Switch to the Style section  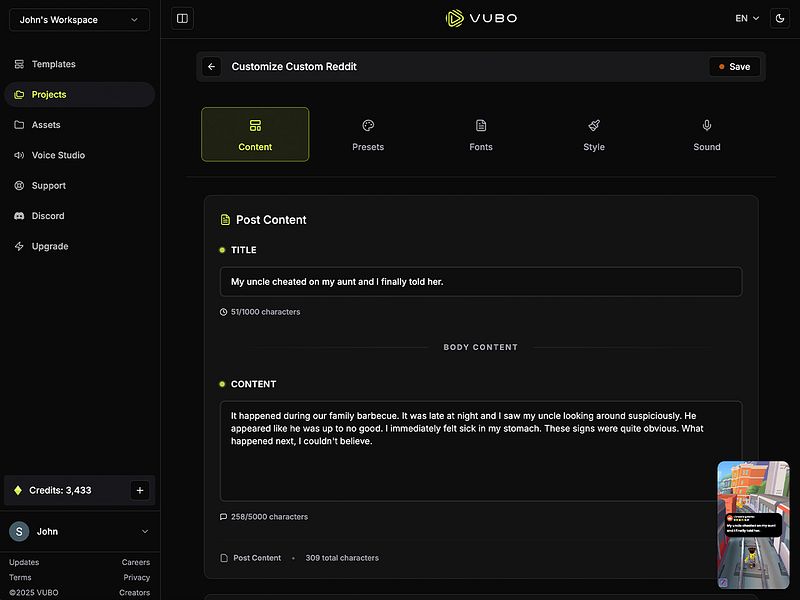(594, 134)
